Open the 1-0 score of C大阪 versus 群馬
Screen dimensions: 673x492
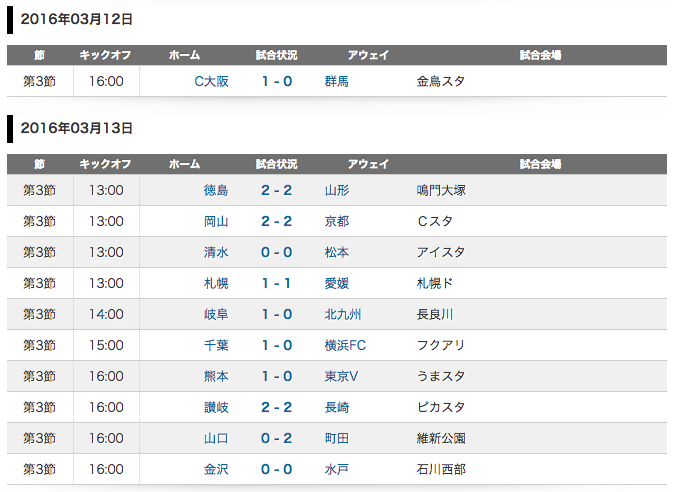pyautogui.click(x=277, y=81)
